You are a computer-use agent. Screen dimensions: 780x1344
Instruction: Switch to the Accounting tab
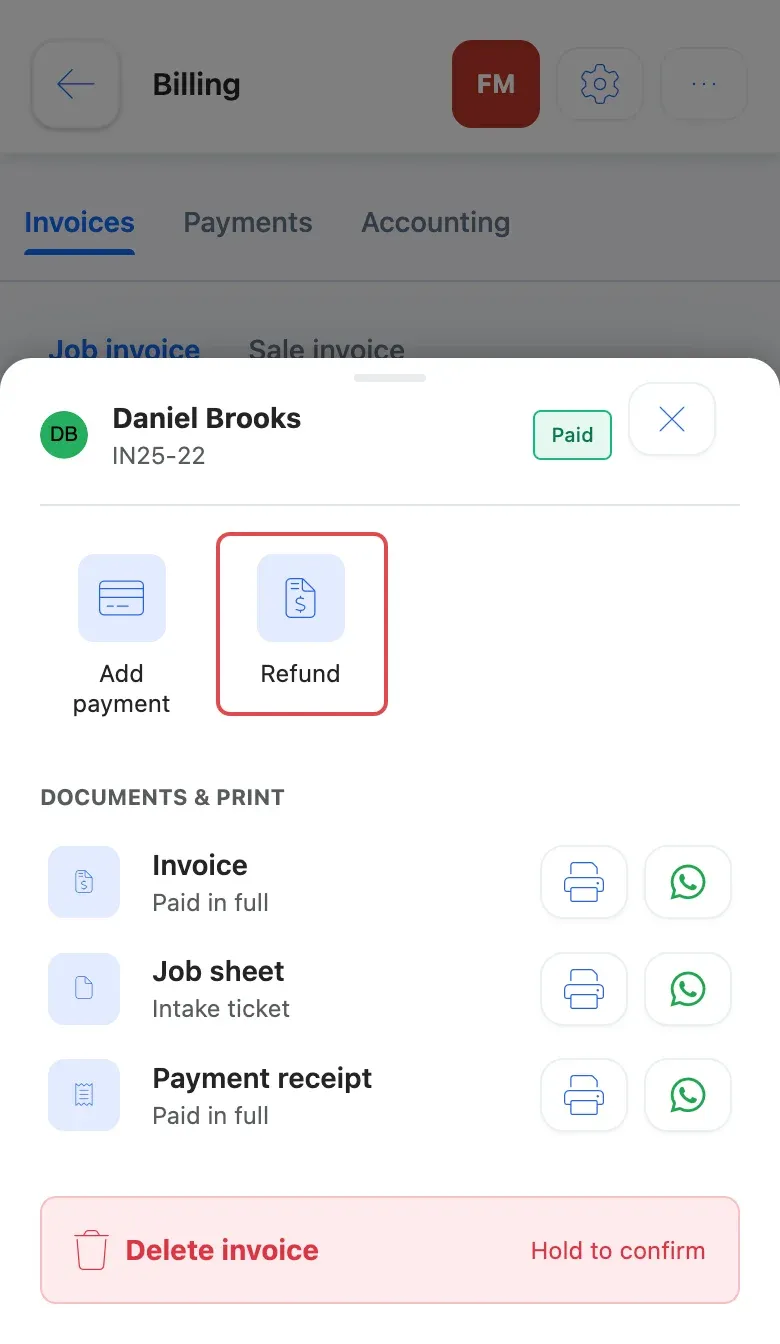coord(435,222)
